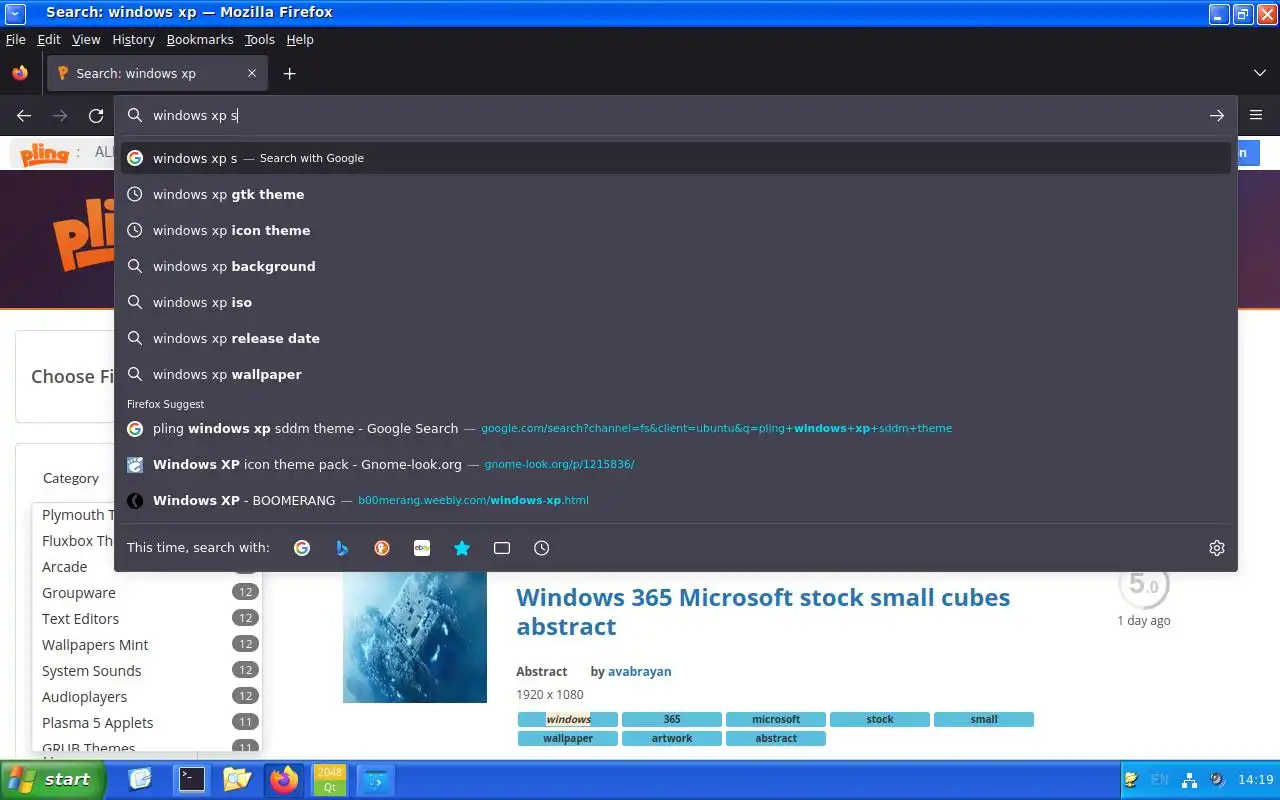Search open tabs using the tab icon
Viewport: 1280px width, 800px height.
coord(502,548)
